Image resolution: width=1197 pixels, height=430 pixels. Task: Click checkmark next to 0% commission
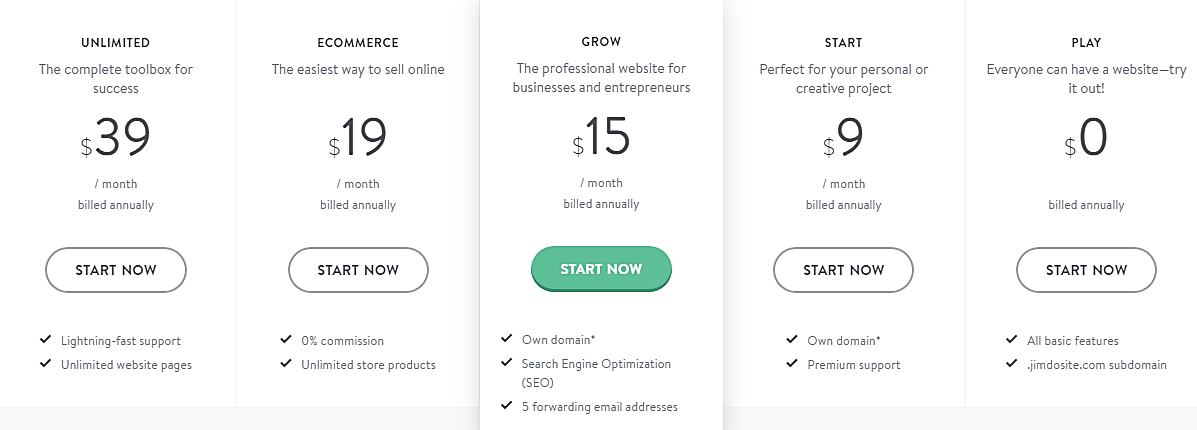click(286, 340)
